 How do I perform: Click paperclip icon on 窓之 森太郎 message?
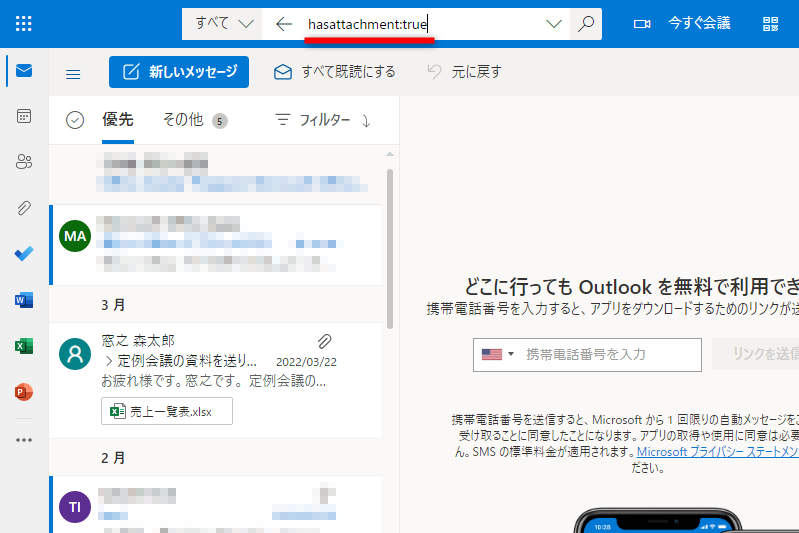pyautogui.click(x=325, y=341)
